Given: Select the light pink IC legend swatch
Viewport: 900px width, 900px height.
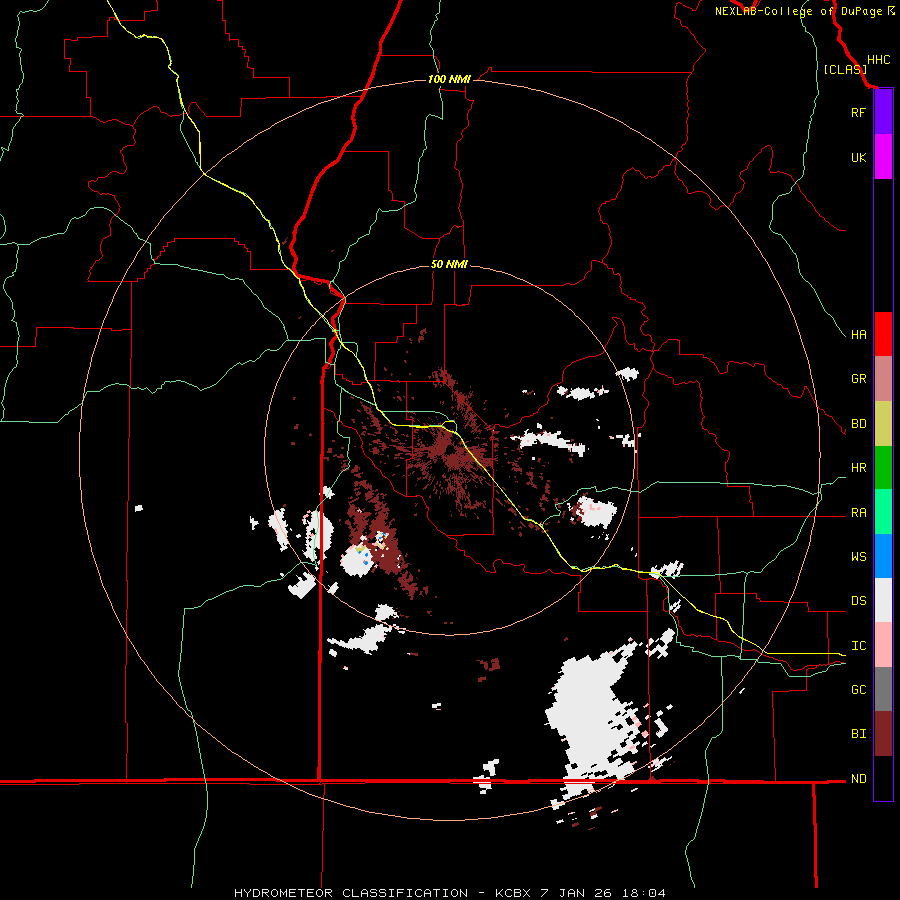Looking at the screenshot, I should [883, 645].
